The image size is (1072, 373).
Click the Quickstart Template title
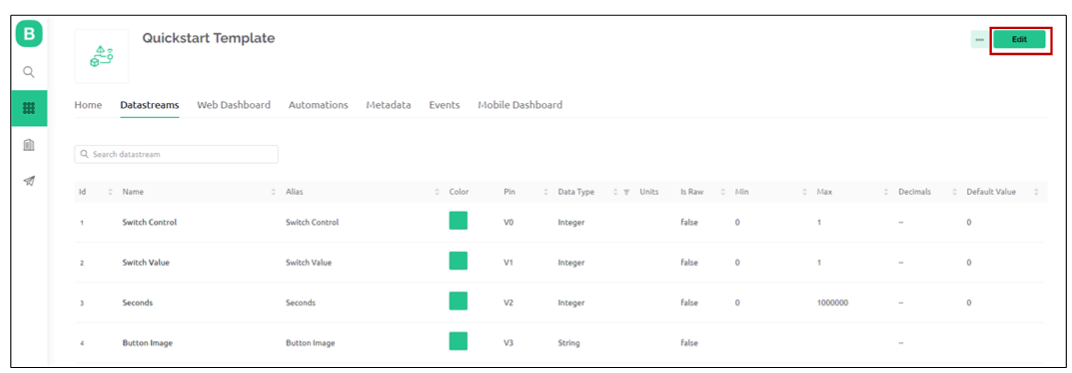tap(209, 38)
